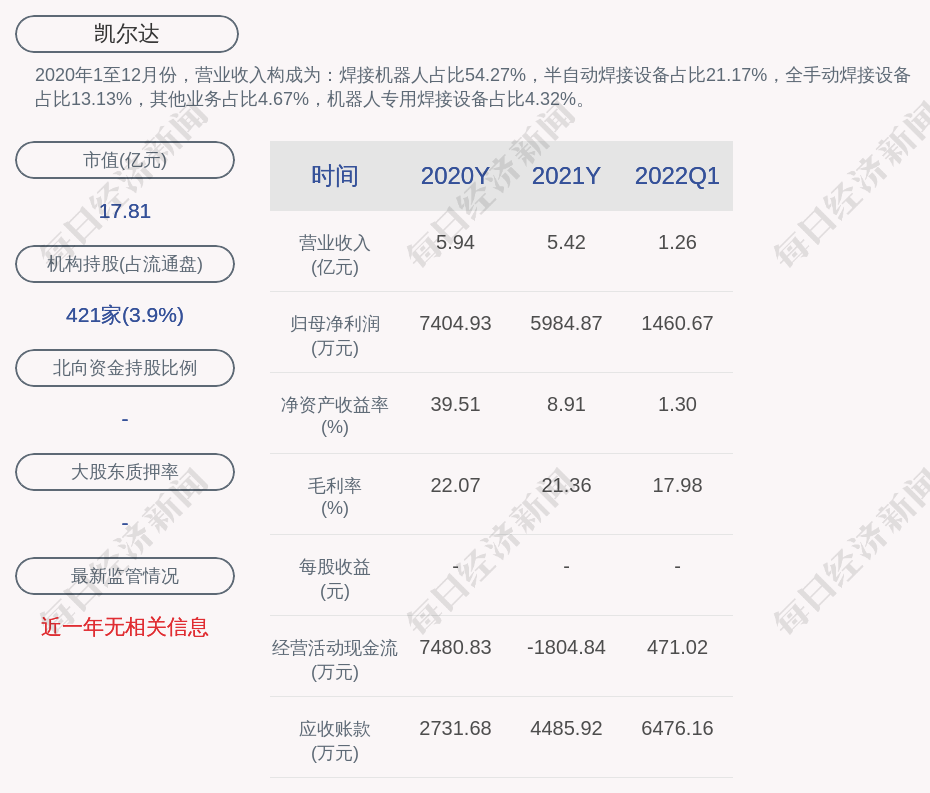The image size is (930, 793).
Task: Click gross margin value 17.98
Action: pyautogui.click(x=677, y=485)
